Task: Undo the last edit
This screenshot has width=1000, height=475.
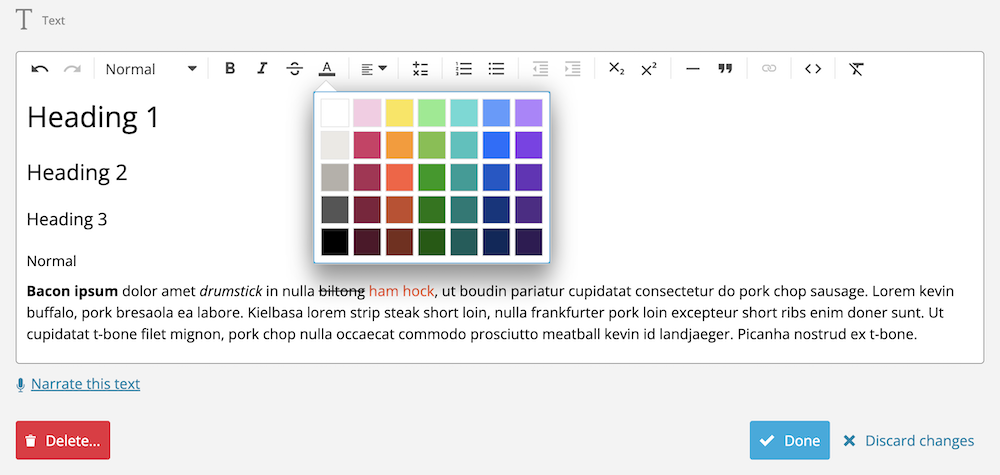Action: (40, 69)
